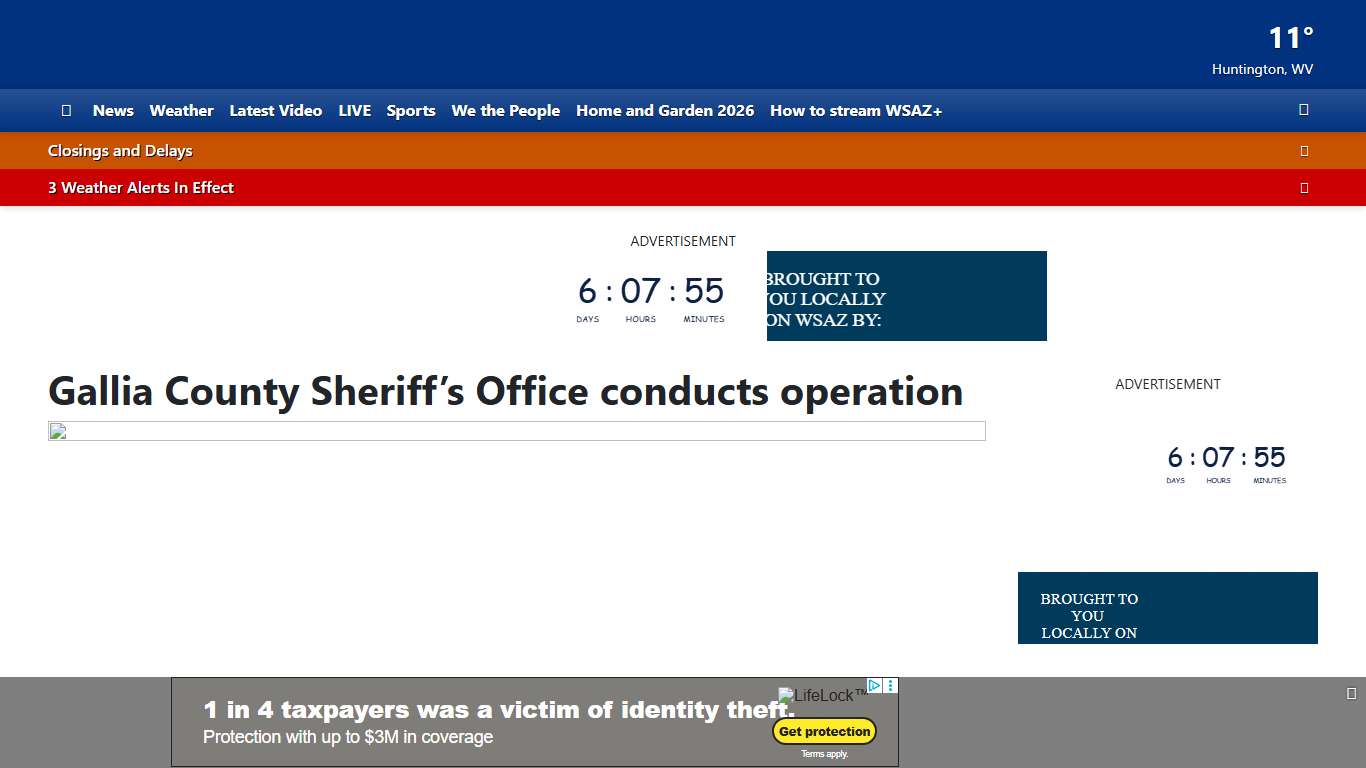
Task: Open the How to stream WSAZ+ link
Action: pos(855,110)
